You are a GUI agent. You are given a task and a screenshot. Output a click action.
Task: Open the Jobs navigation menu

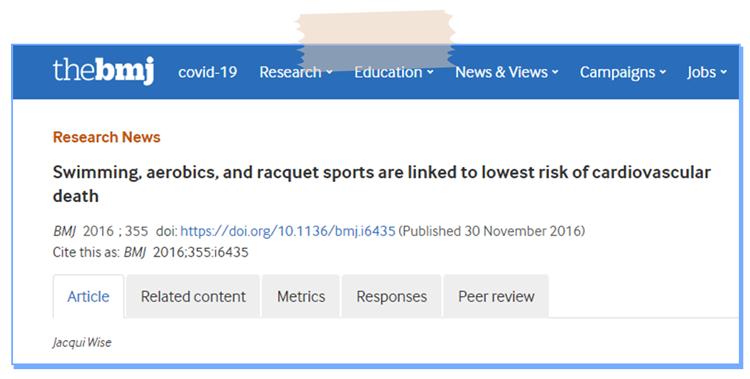(702, 72)
